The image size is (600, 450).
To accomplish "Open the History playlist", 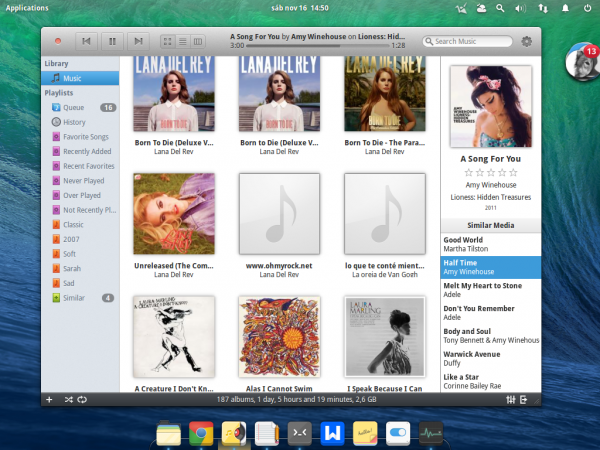I will click(x=80, y=122).
